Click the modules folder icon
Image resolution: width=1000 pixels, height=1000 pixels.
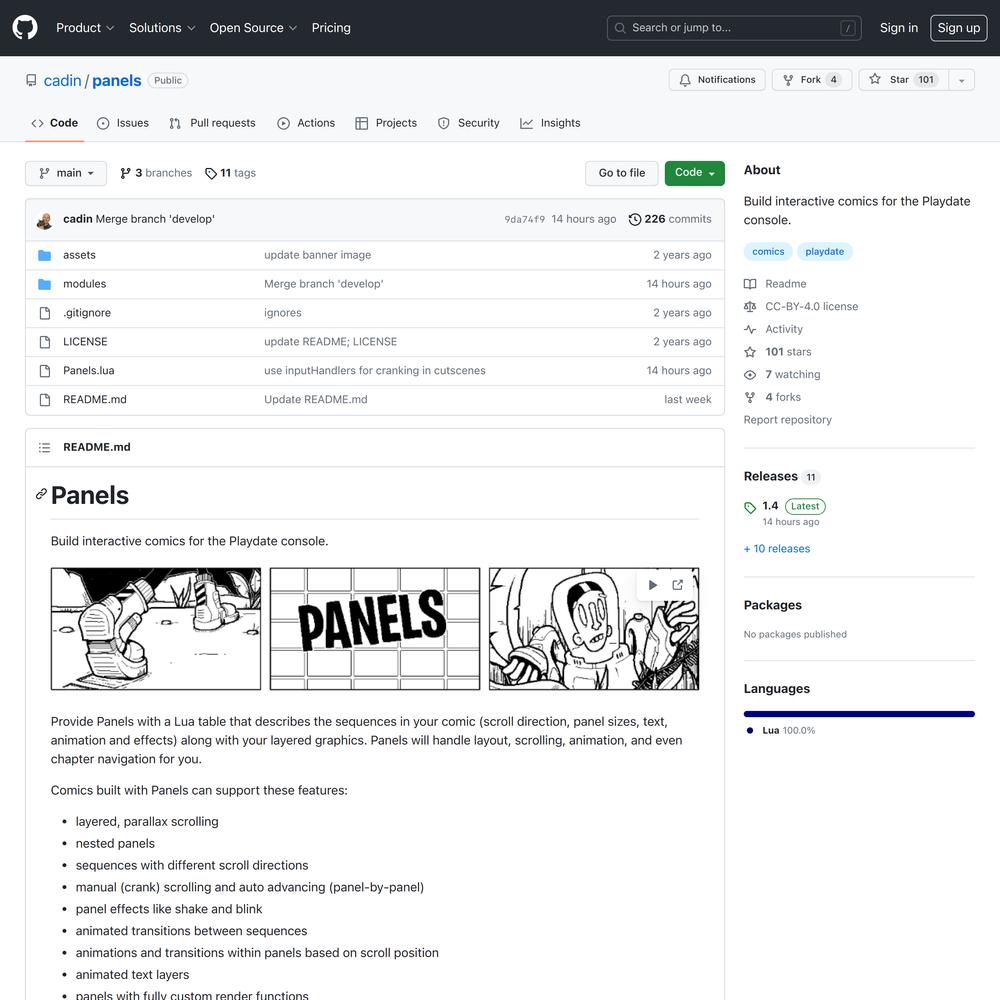[45, 284]
